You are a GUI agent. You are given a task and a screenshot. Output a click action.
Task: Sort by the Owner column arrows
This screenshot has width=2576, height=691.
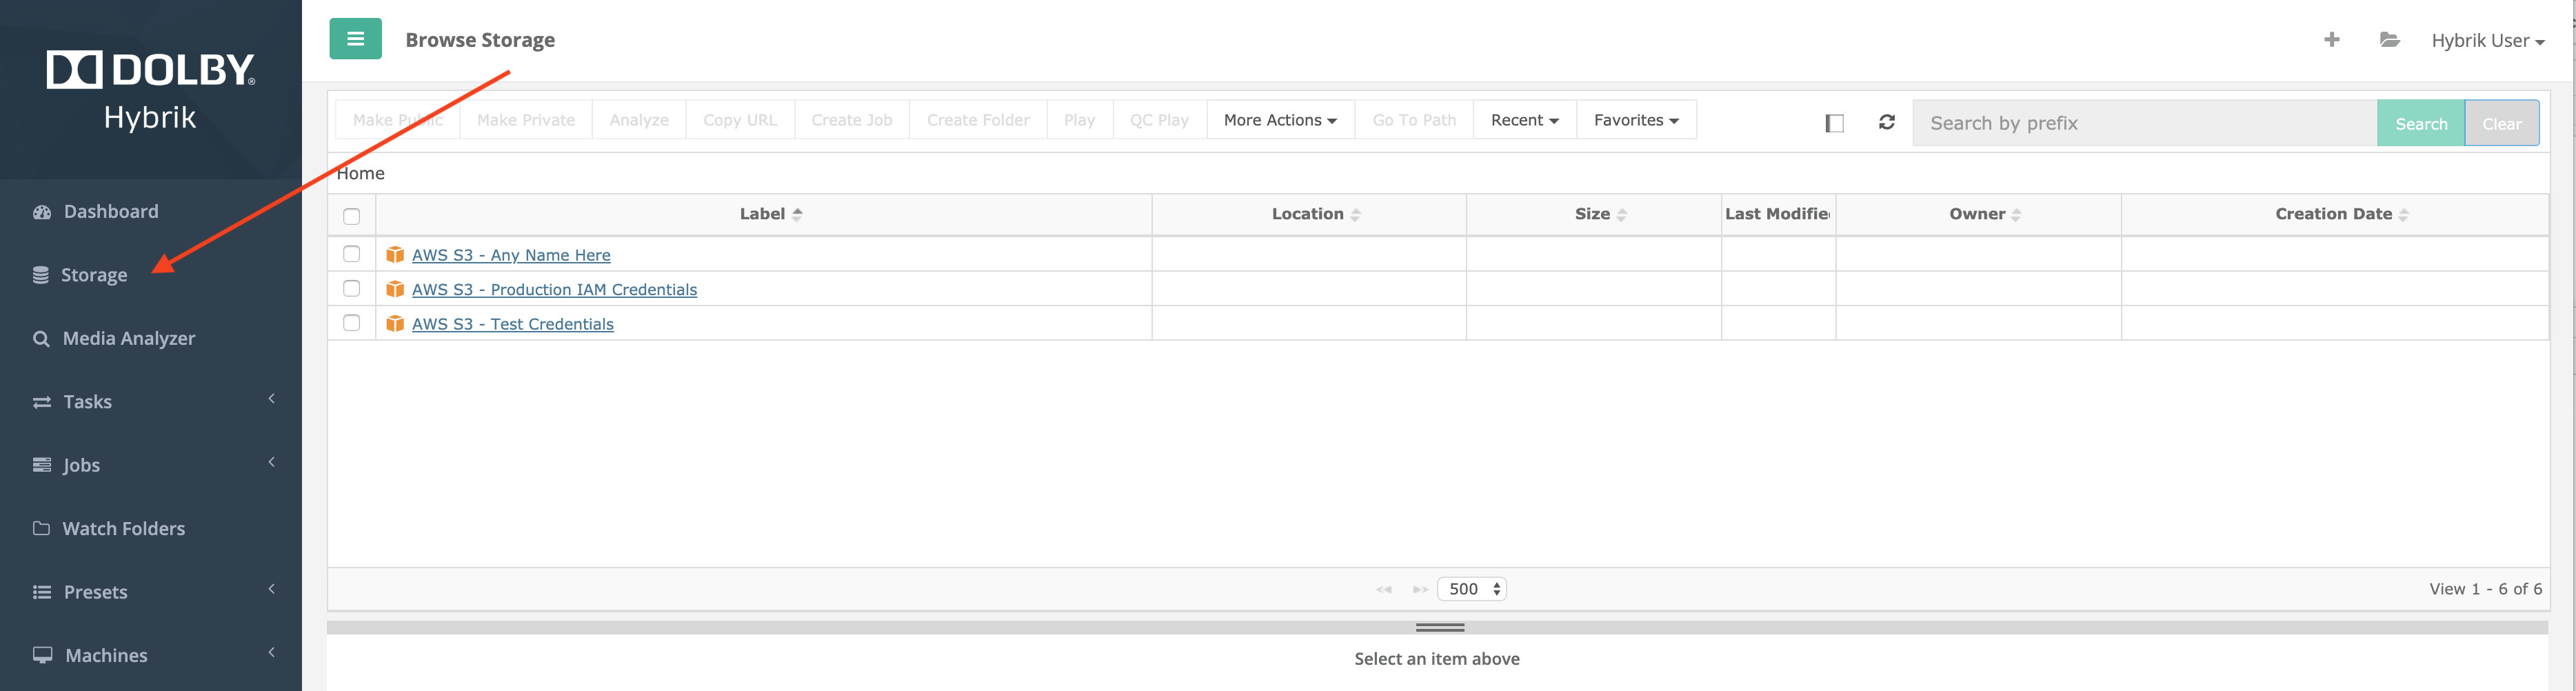click(x=2015, y=214)
